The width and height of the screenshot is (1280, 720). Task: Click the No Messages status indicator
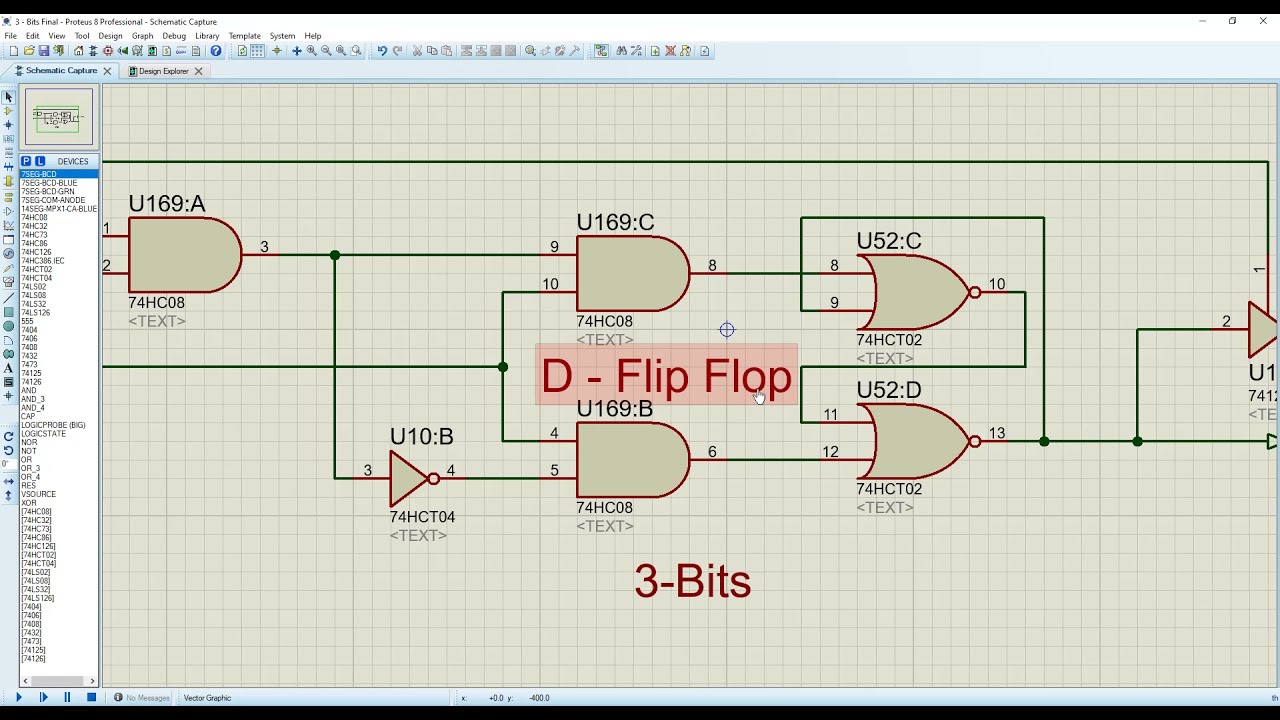(x=141, y=698)
